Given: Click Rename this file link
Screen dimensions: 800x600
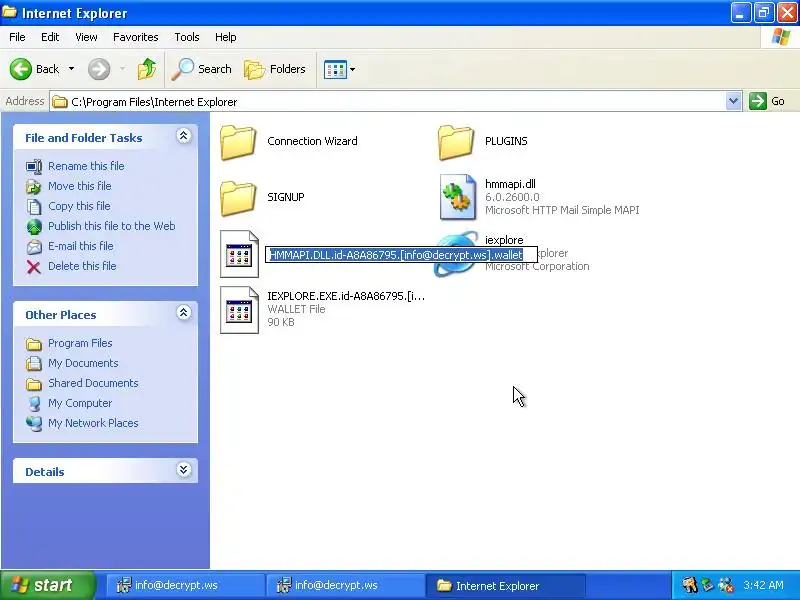Looking at the screenshot, I should pos(86,166).
